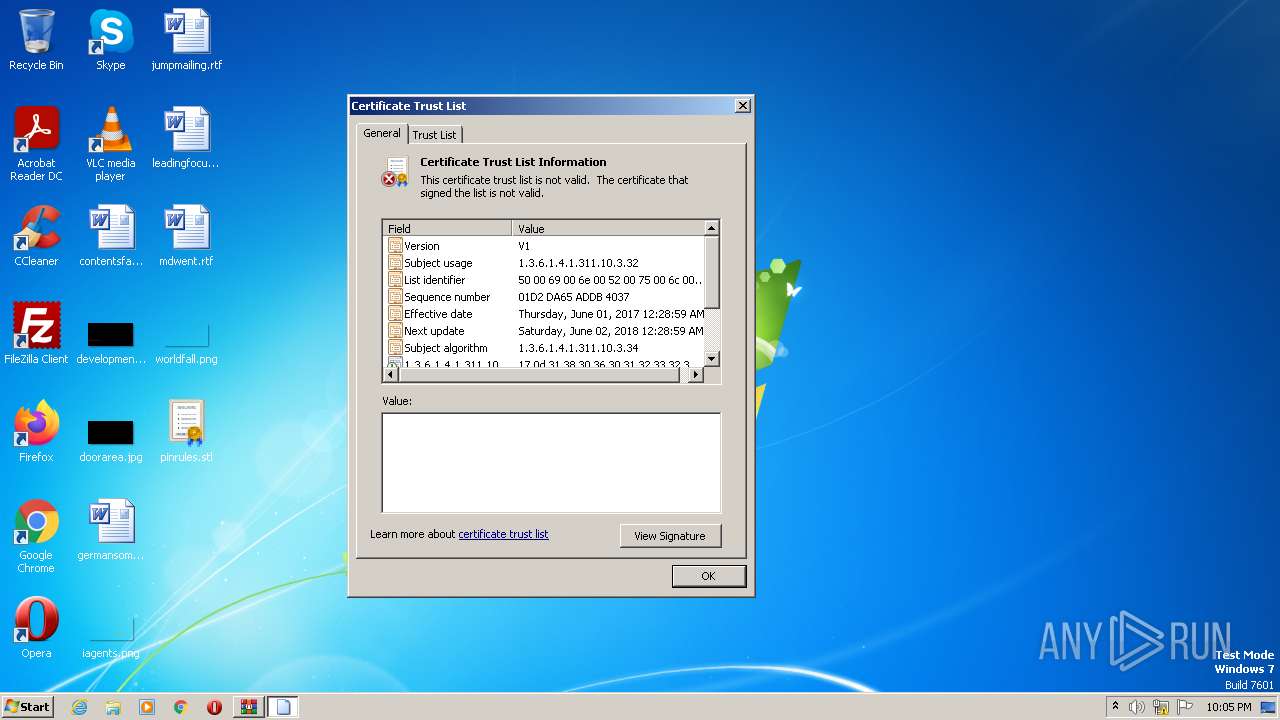The height and width of the screenshot is (720, 1280).
Task: Select the Next update field row
Action: [x=544, y=331]
